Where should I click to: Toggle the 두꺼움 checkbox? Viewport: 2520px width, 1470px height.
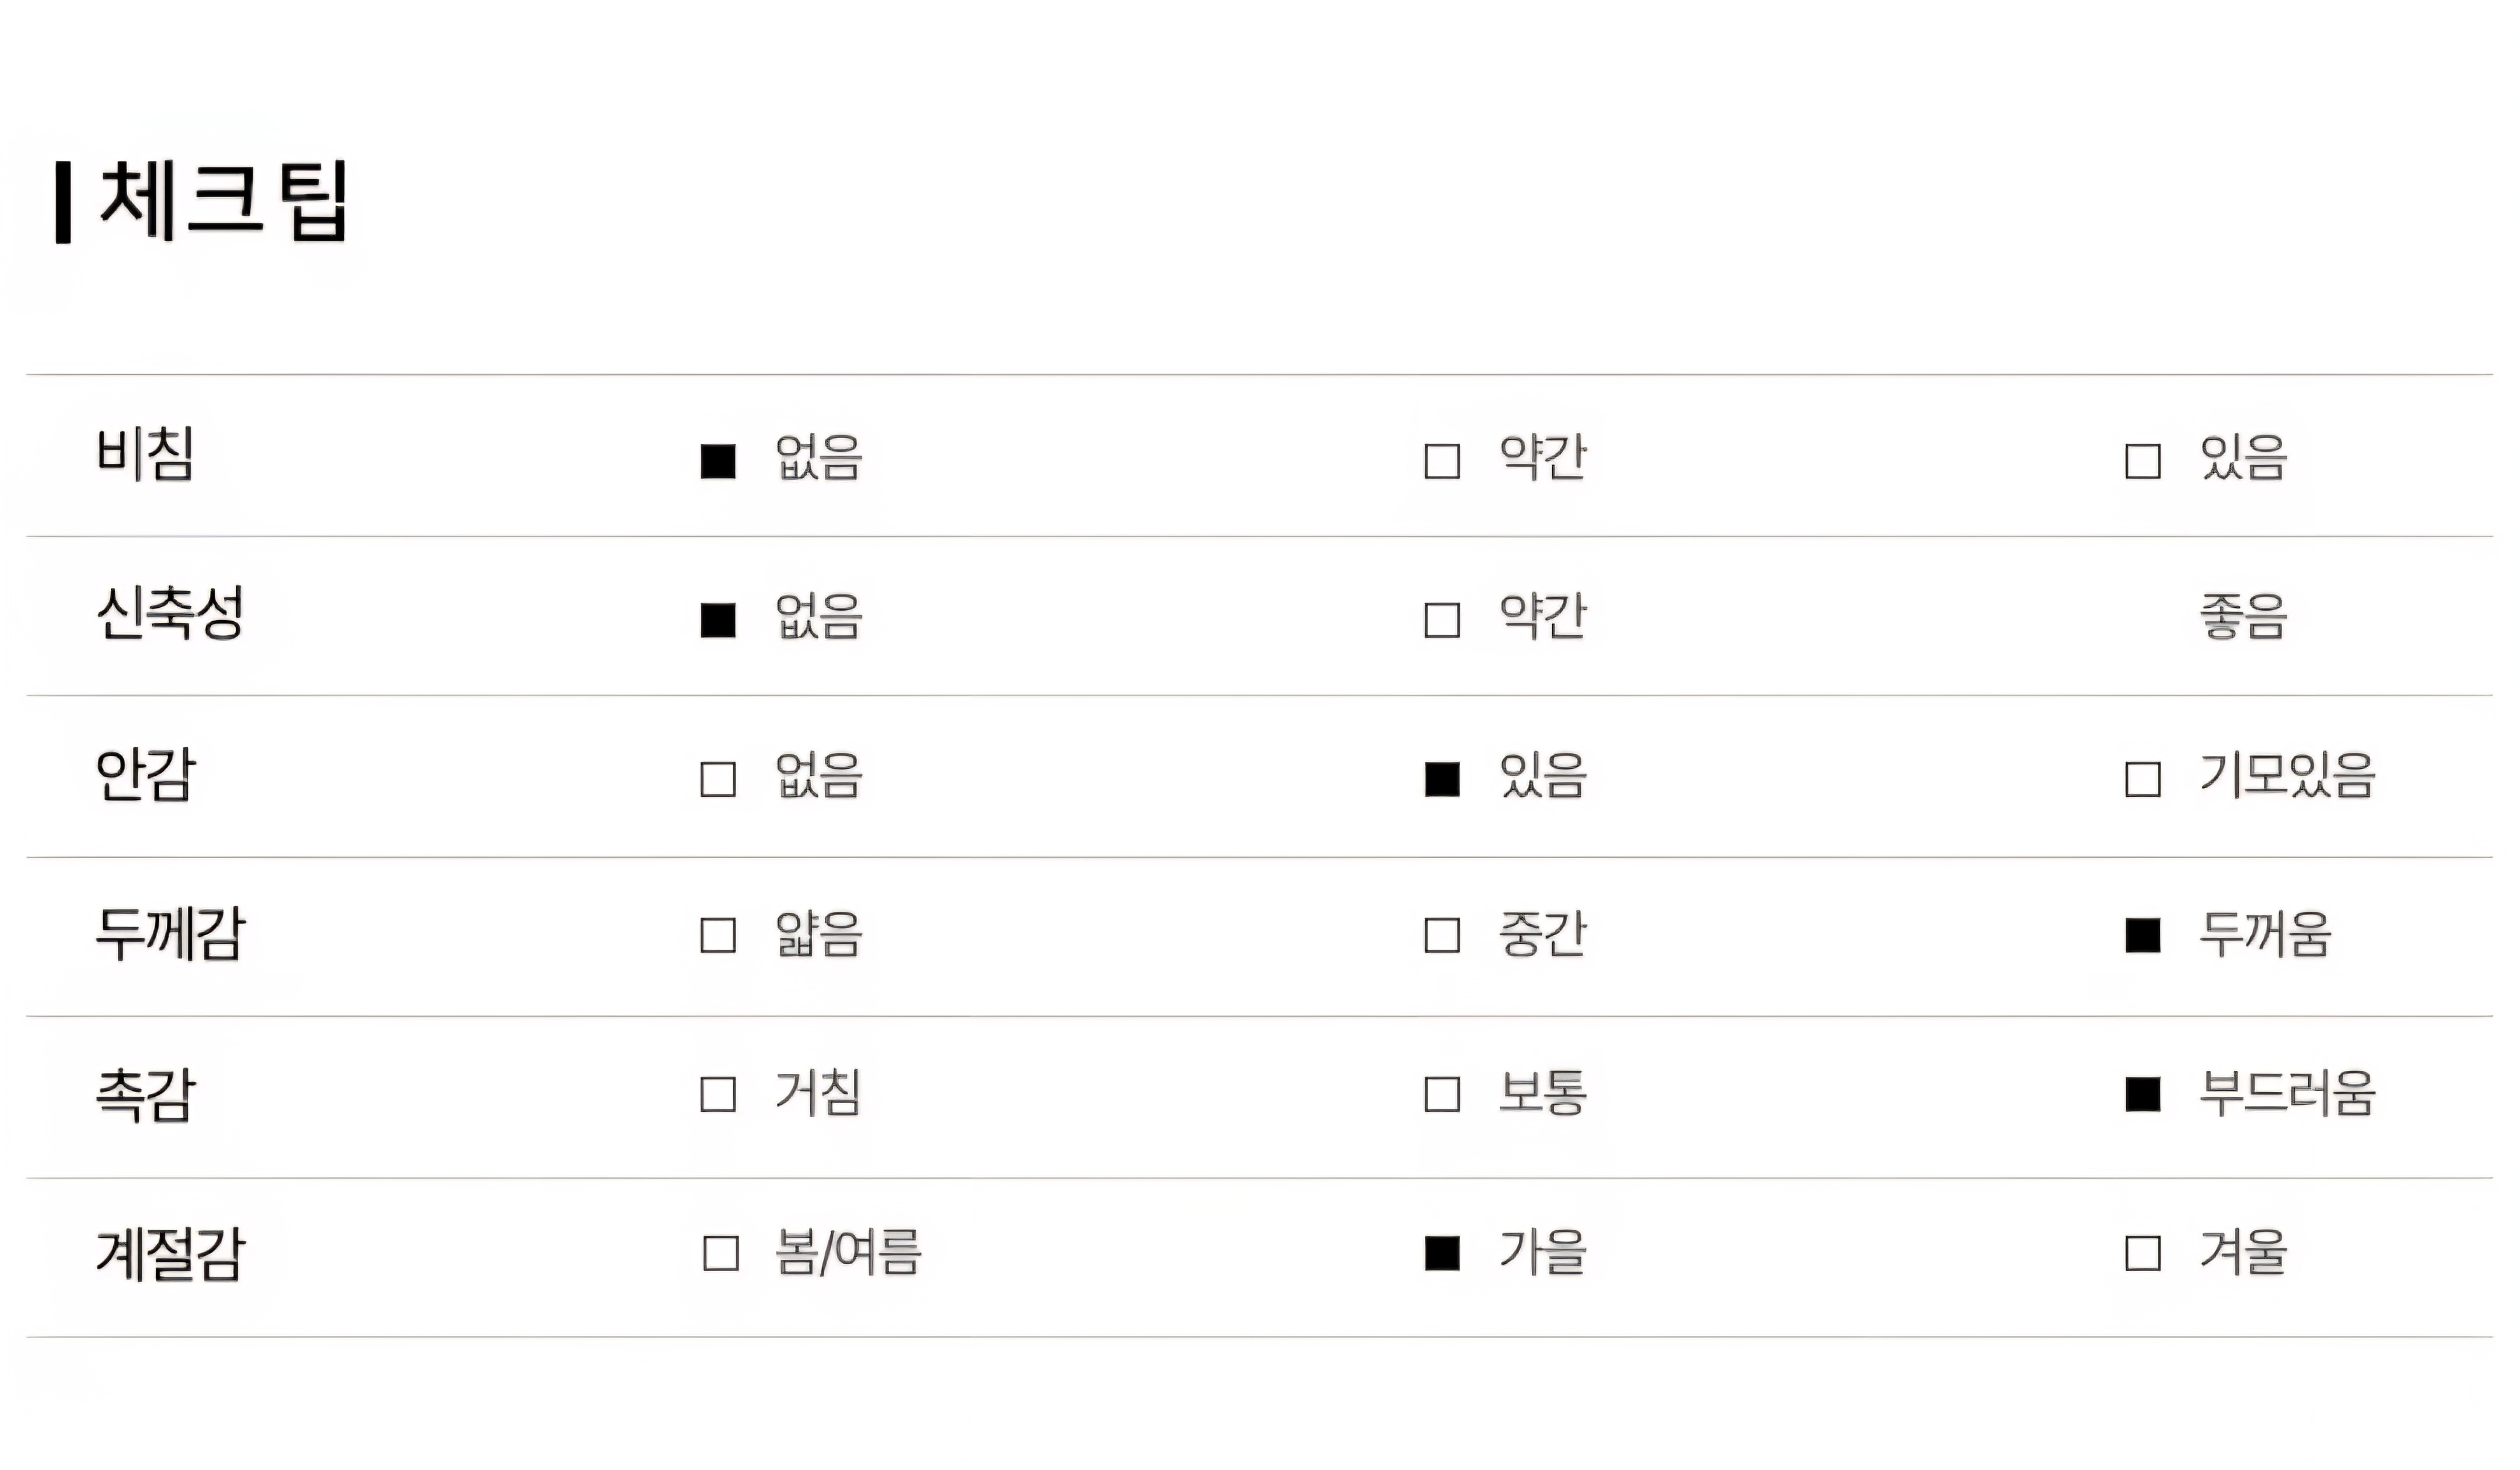click(2142, 936)
